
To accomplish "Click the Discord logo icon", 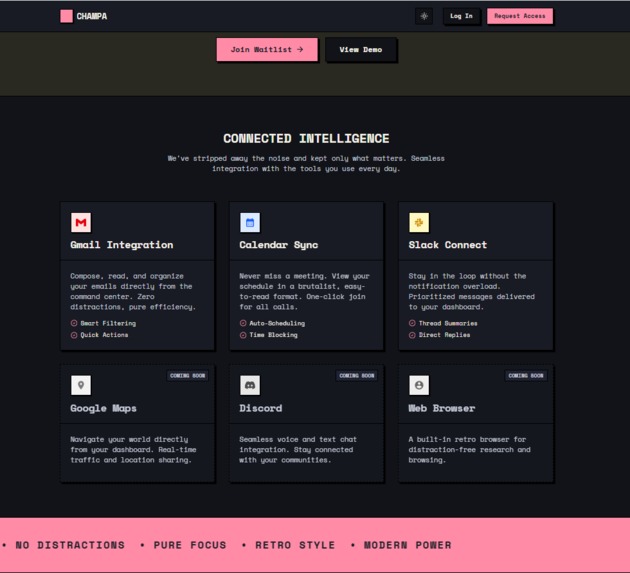I will (250, 385).
